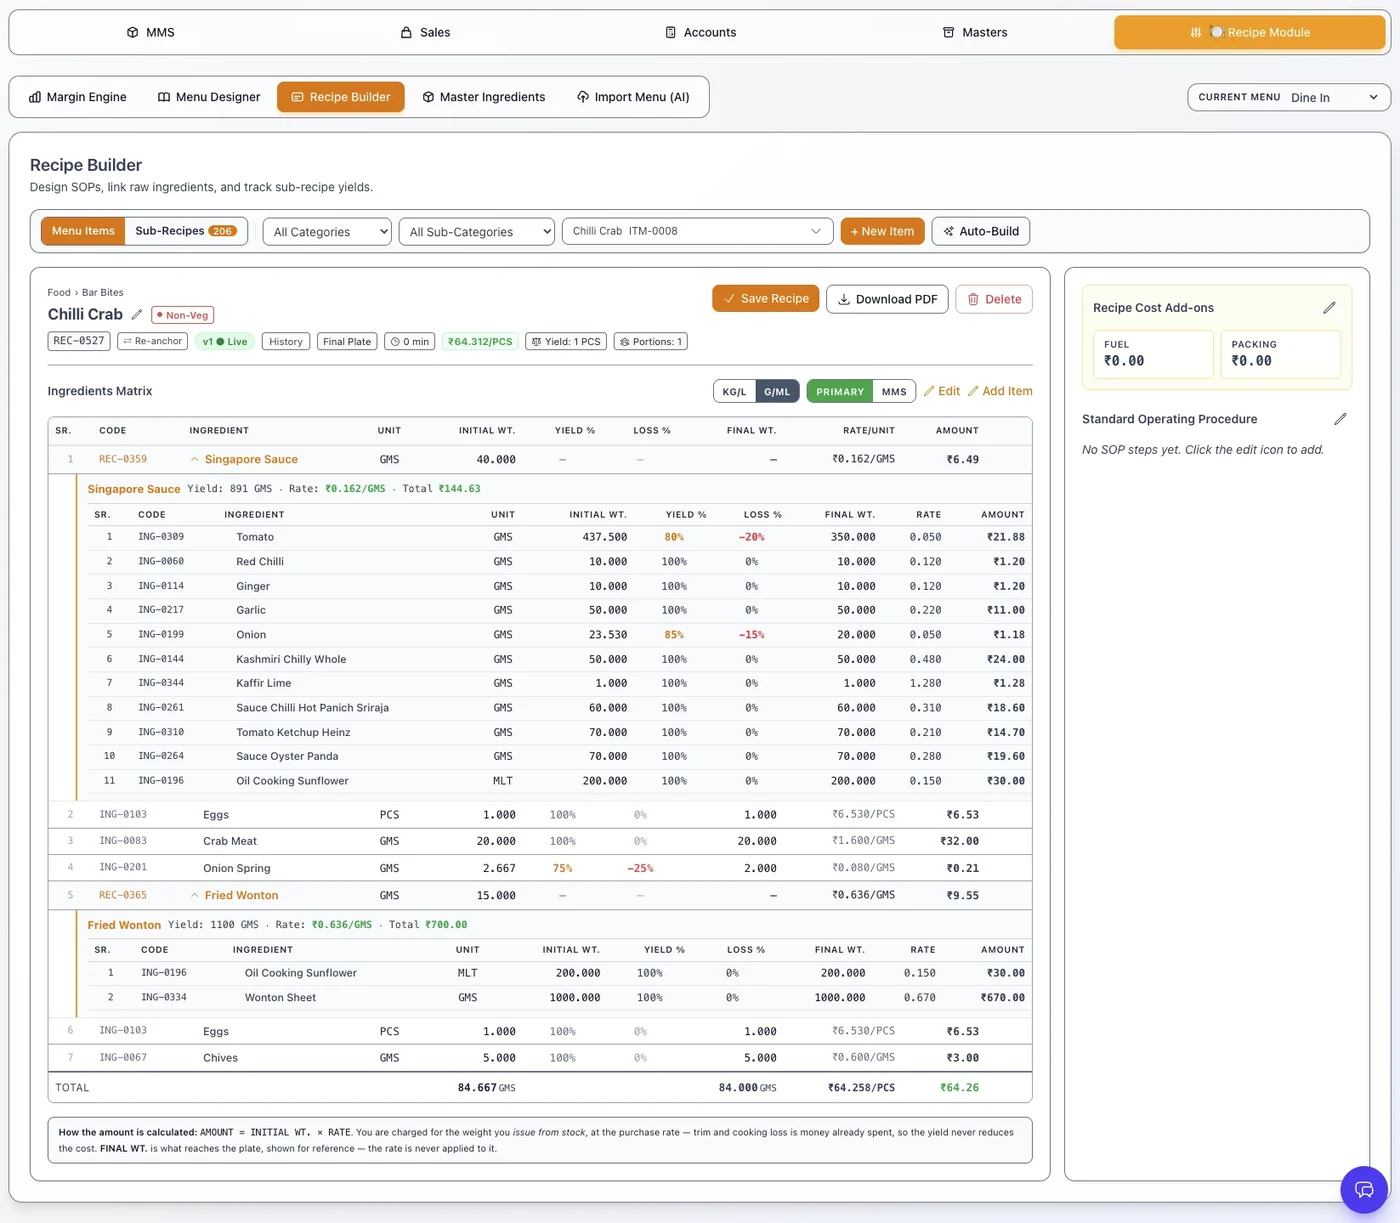The width and height of the screenshot is (1400, 1223).
Task: Click the Save Recipe button
Action: (x=766, y=299)
